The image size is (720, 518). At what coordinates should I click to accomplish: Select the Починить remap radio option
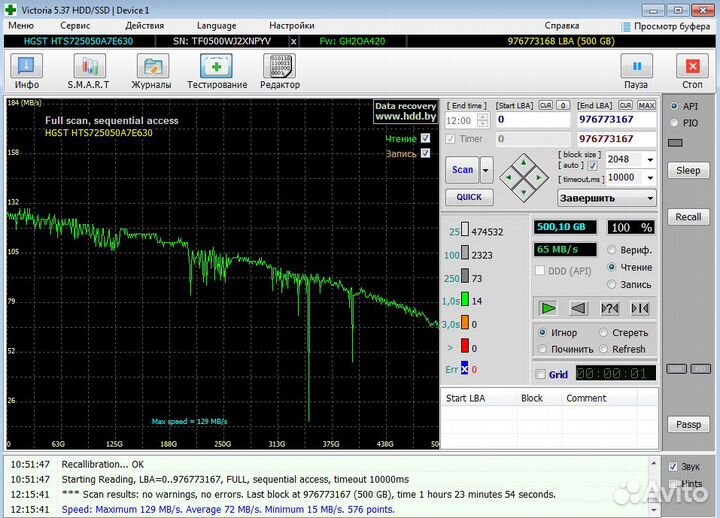(544, 349)
